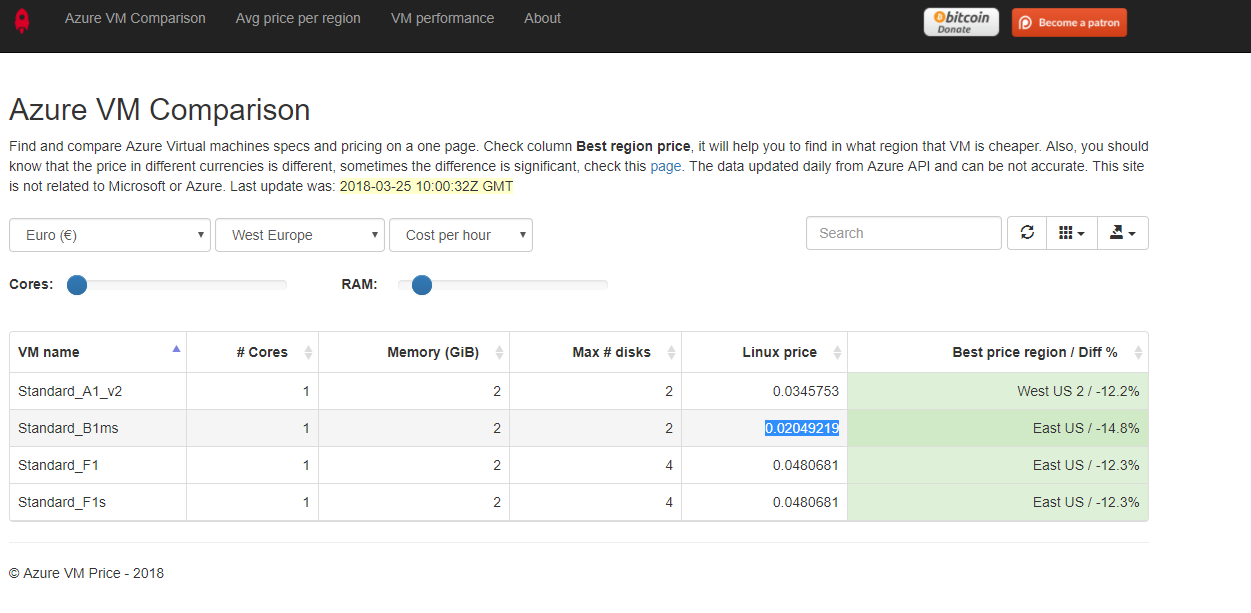Click the Standard_F1s VM name cell

98,502
